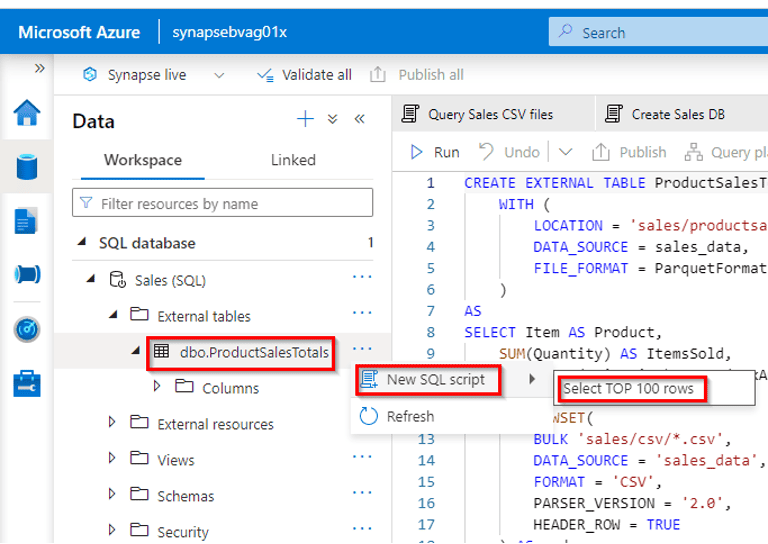Choose Refresh from the context menu
The height and width of the screenshot is (544, 768).
pyautogui.click(x=451, y=416)
